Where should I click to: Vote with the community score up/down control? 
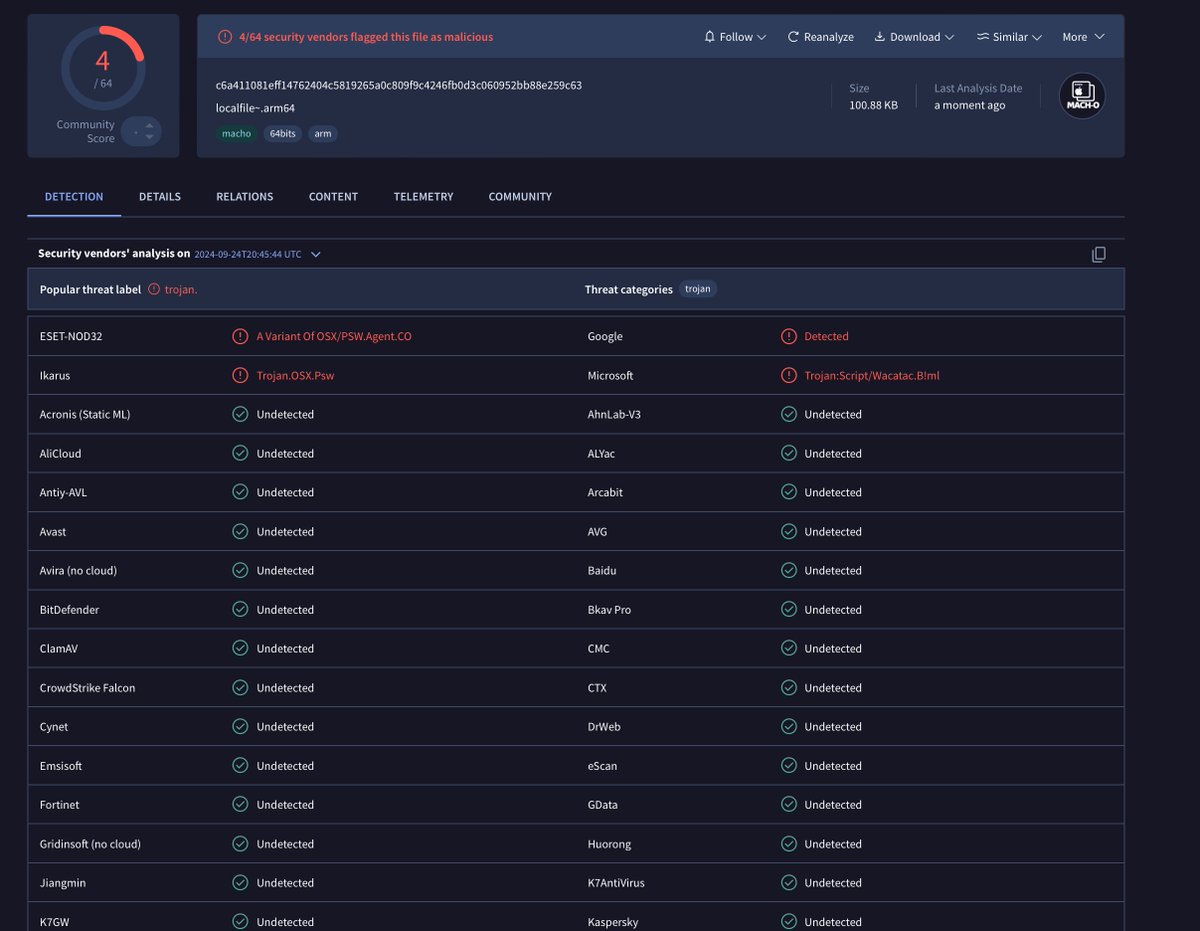[141, 131]
